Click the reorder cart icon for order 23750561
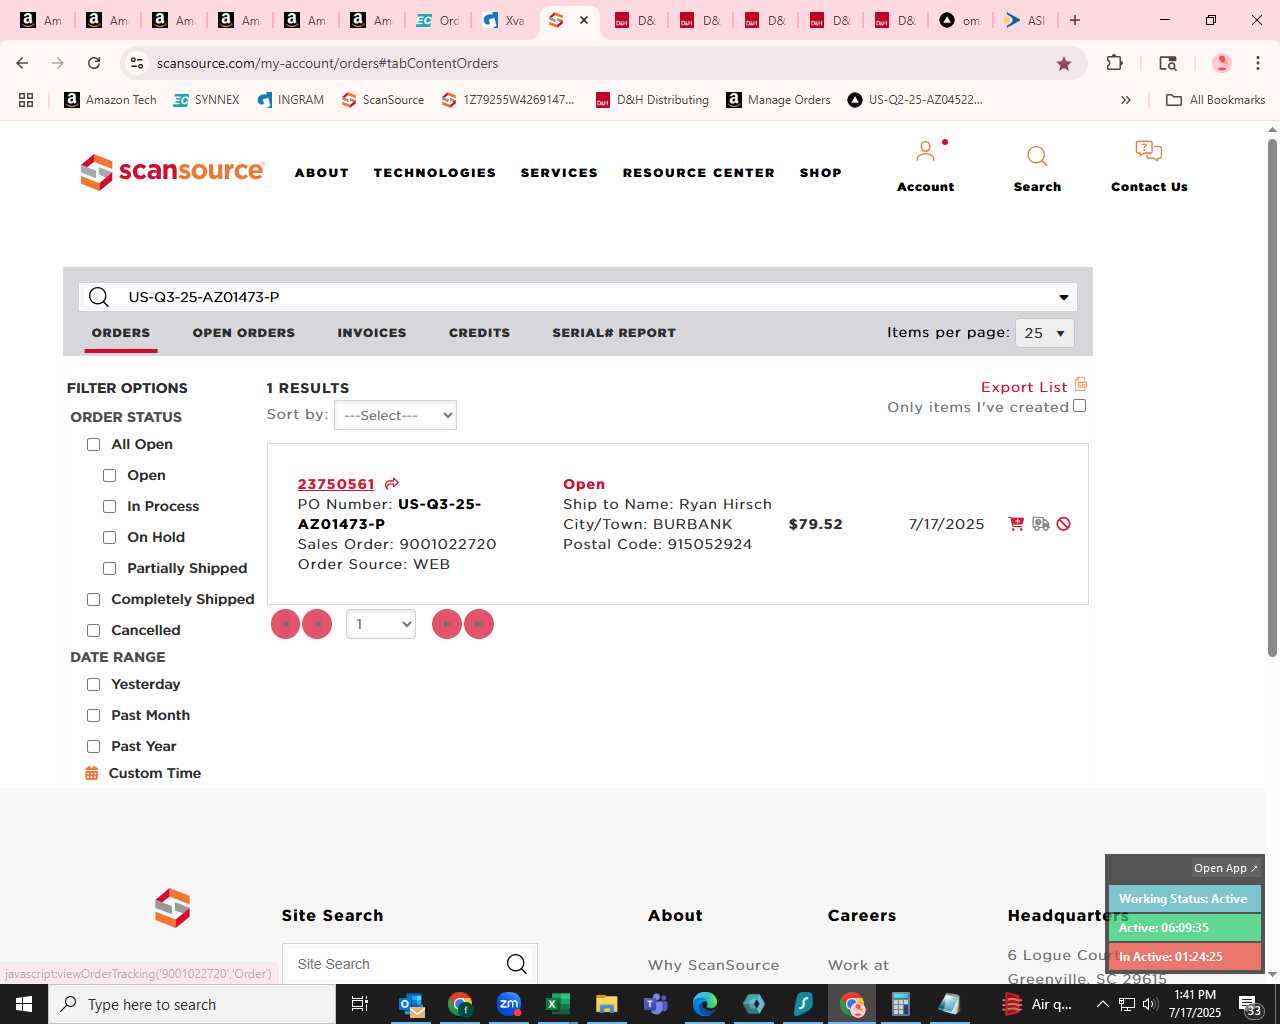 (1016, 524)
